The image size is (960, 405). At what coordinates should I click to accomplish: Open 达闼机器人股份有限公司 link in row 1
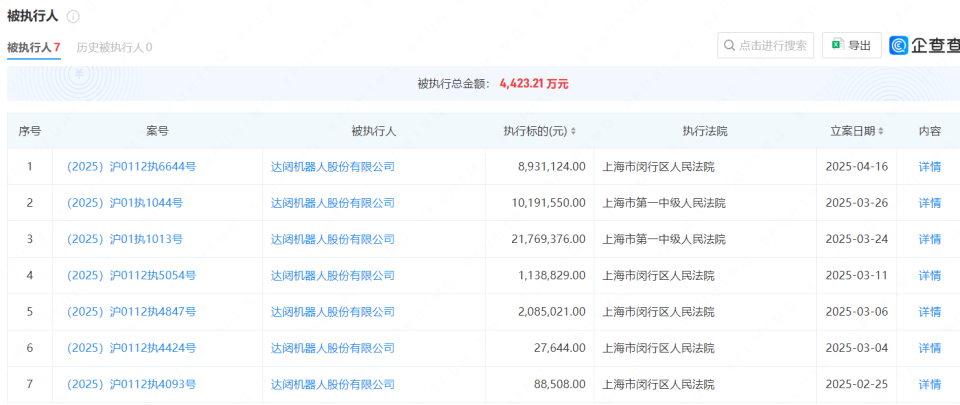point(333,166)
